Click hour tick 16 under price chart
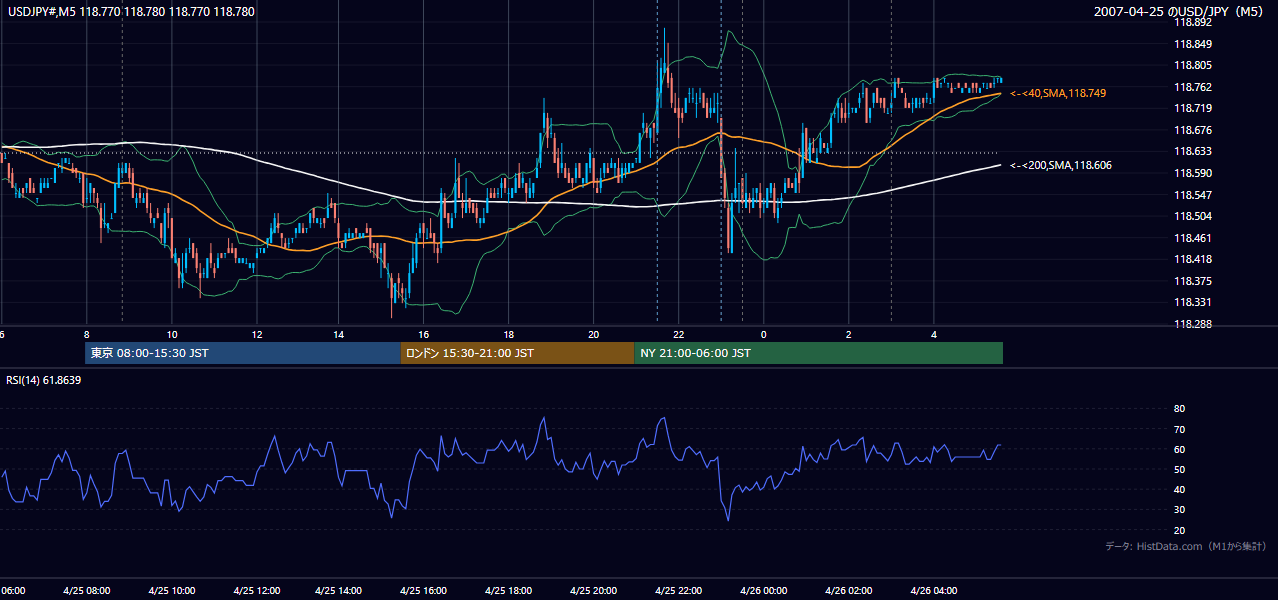 pyautogui.click(x=424, y=334)
